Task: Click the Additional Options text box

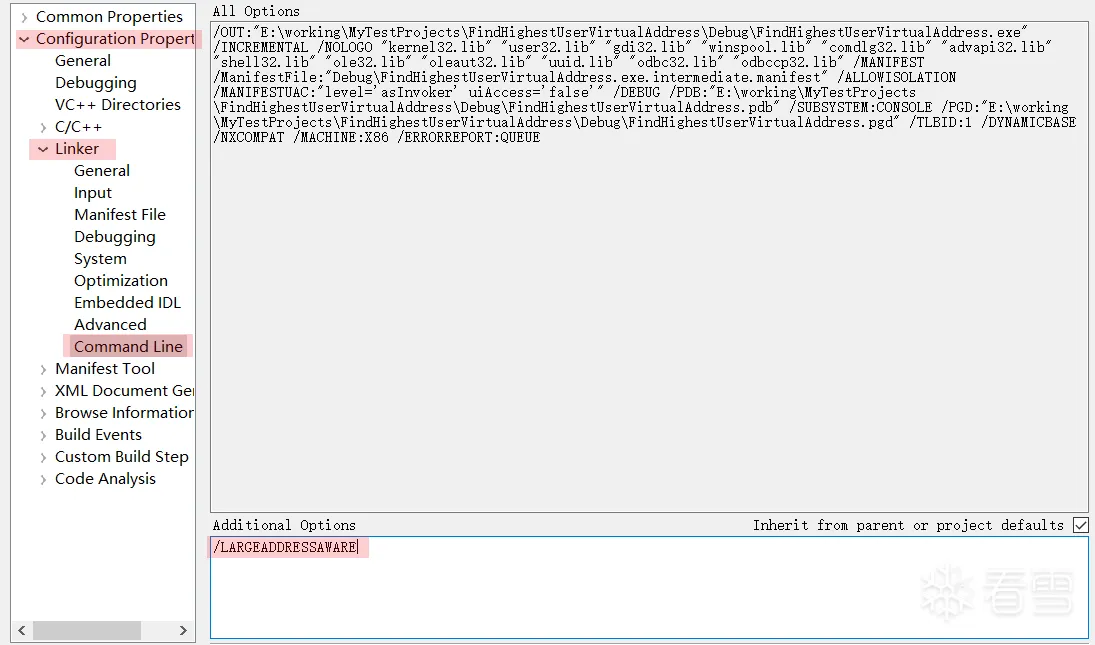Action: tap(649, 587)
